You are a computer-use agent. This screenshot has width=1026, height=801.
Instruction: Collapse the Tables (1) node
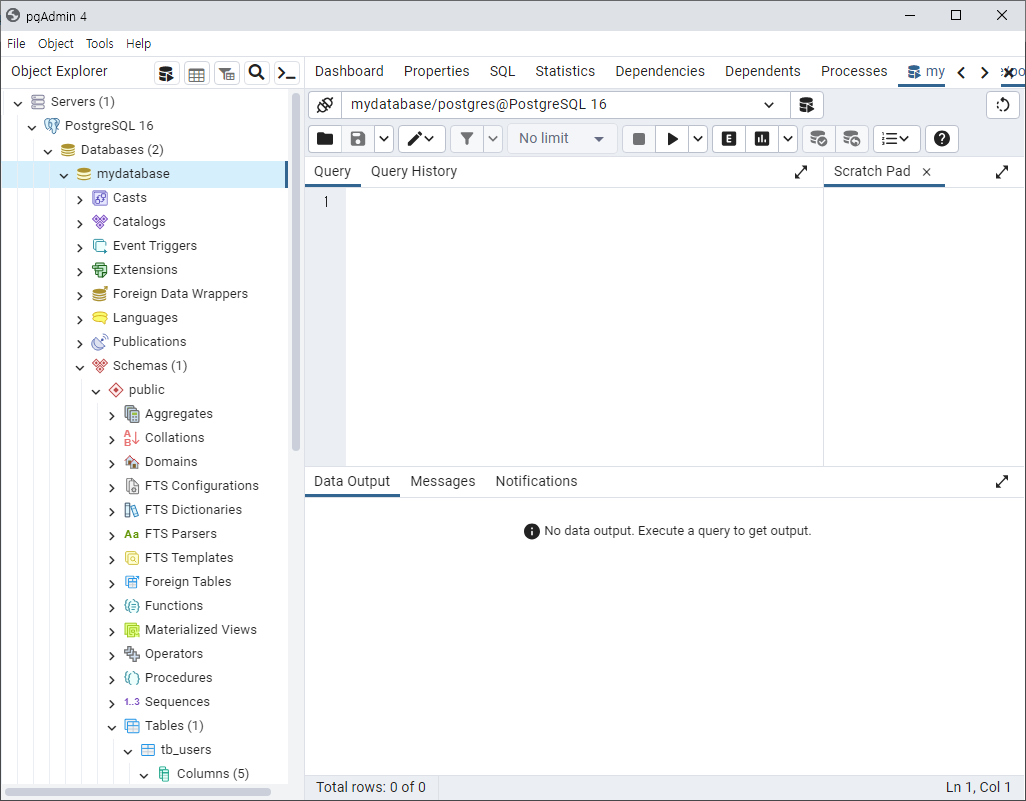[x=112, y=727]
